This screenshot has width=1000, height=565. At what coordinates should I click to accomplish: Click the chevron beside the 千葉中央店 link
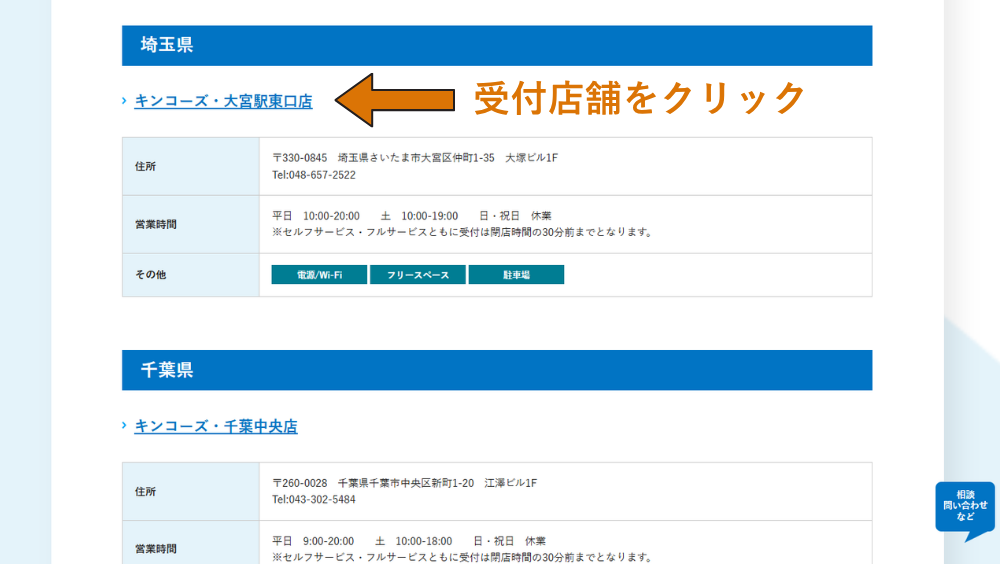point(124,425)
